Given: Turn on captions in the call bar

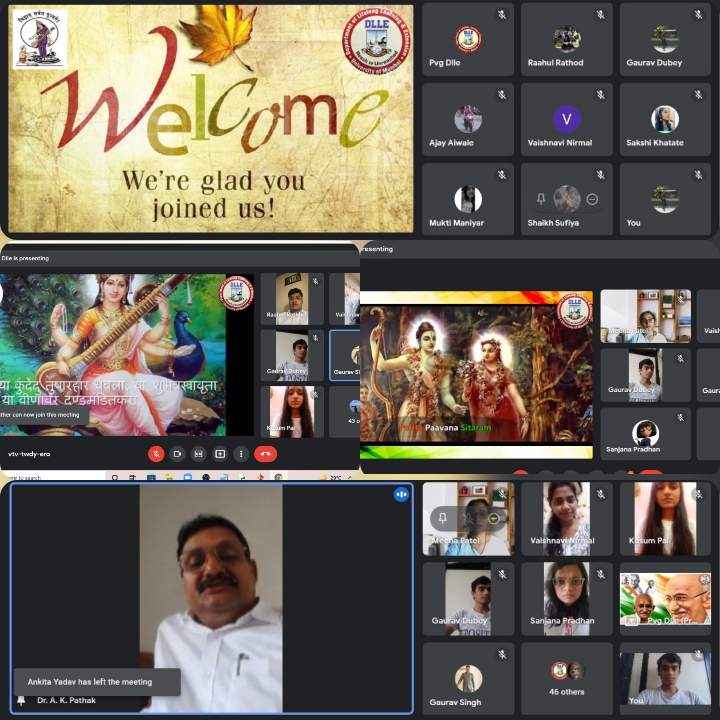Looking at the screenshot, I should (x=198, y=453).
